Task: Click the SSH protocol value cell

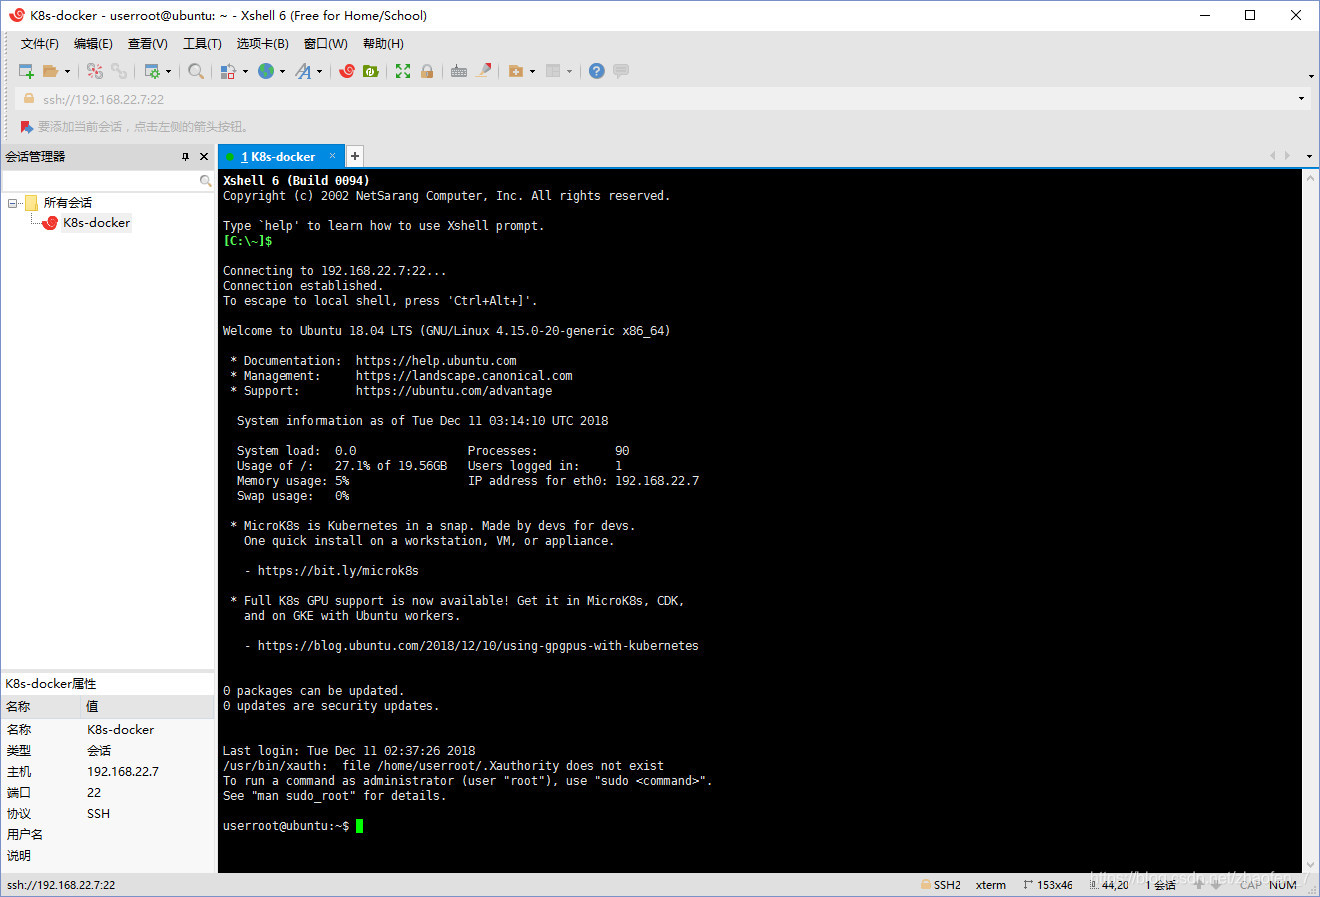Action: pyautogui.click(x=99, y=814)
